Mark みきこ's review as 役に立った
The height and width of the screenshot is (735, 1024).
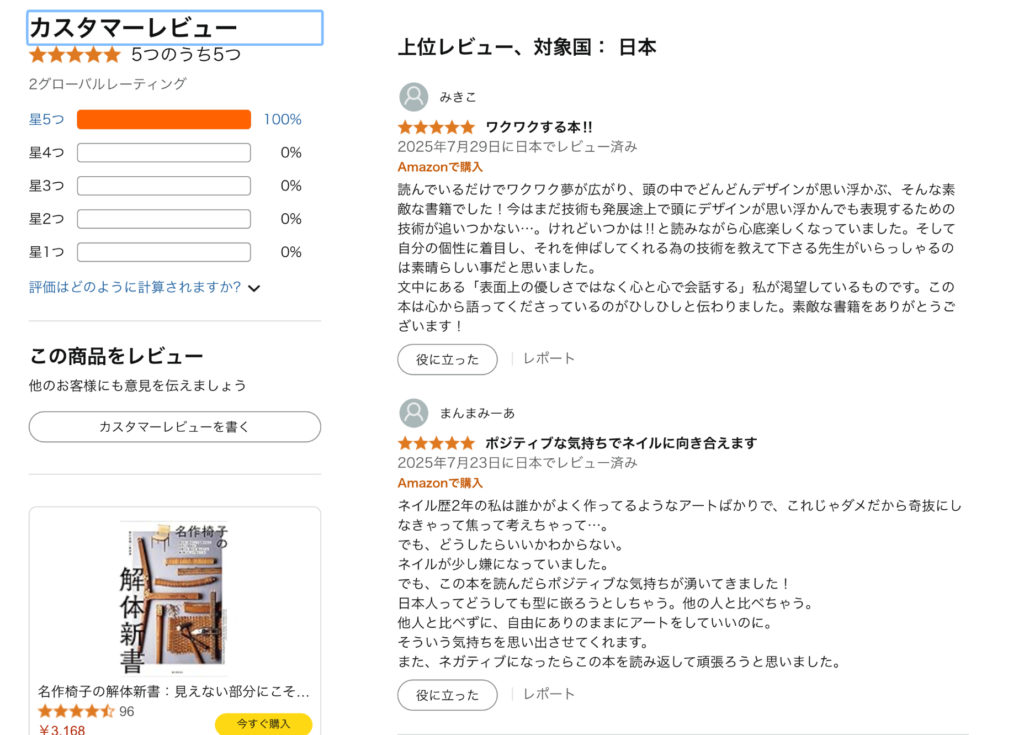(x=447, y=359)
